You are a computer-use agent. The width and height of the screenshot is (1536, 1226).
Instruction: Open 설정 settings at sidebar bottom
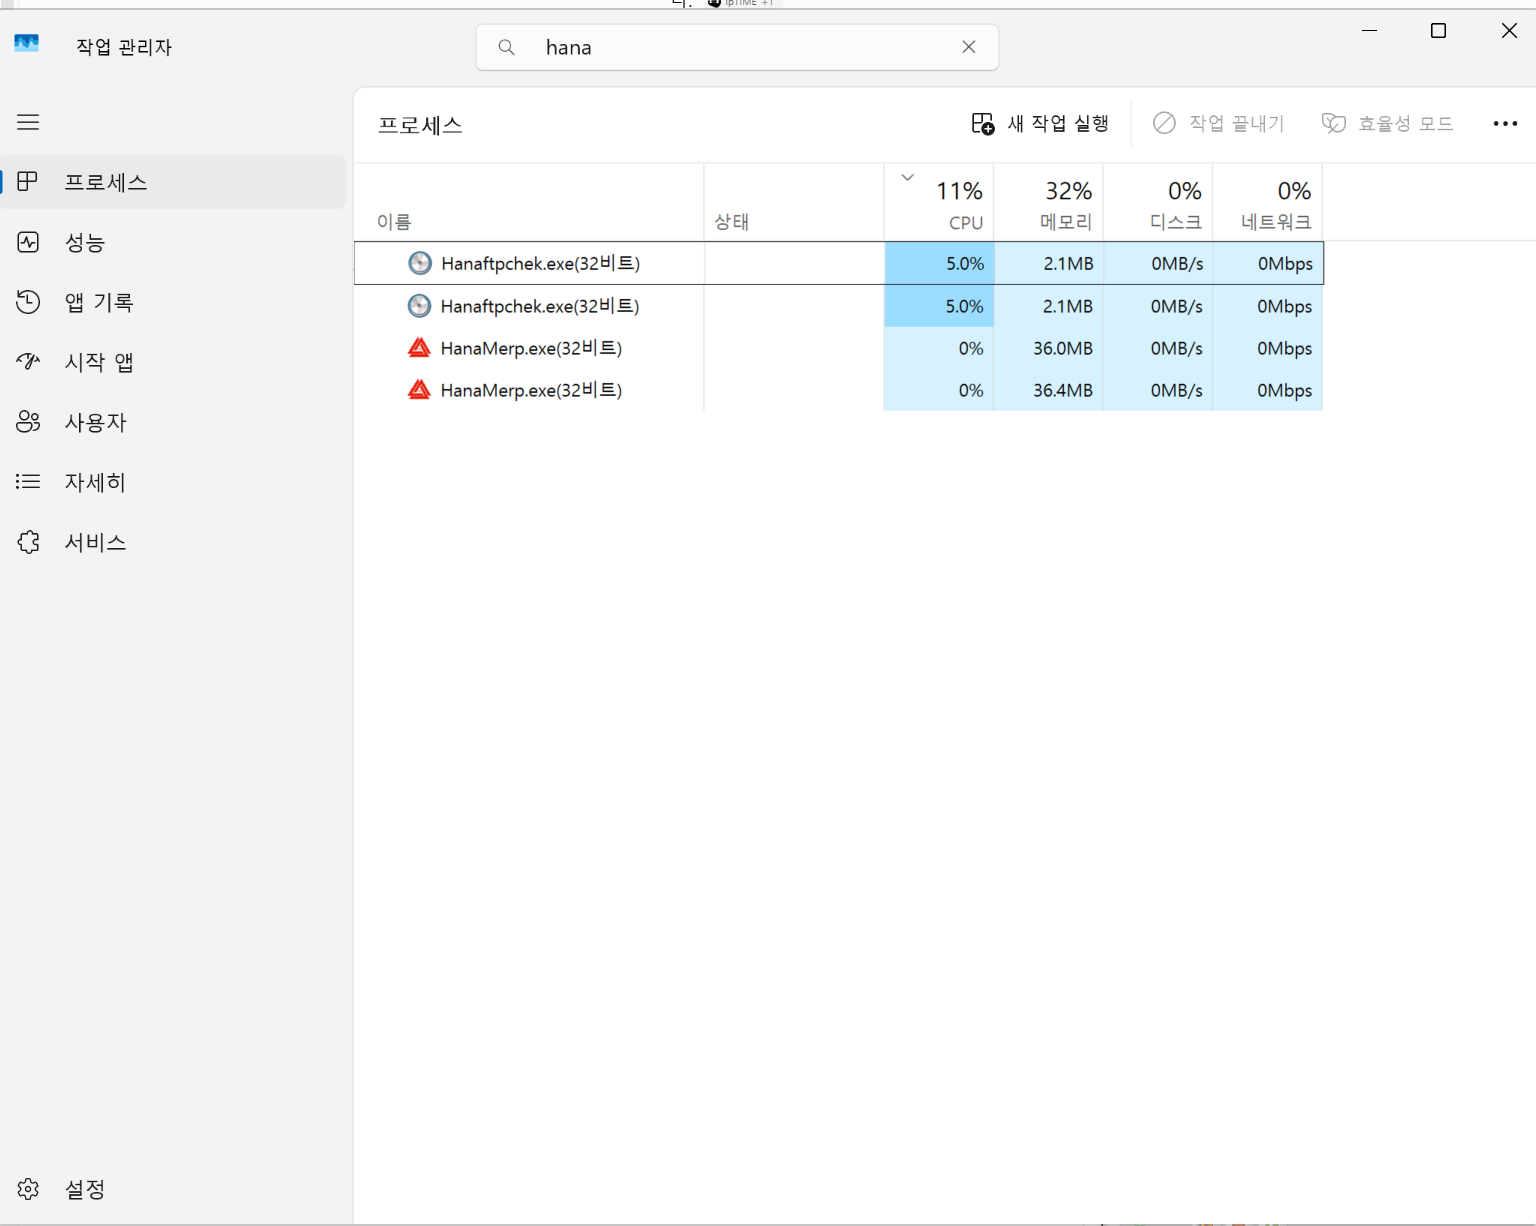point(173,1189)
